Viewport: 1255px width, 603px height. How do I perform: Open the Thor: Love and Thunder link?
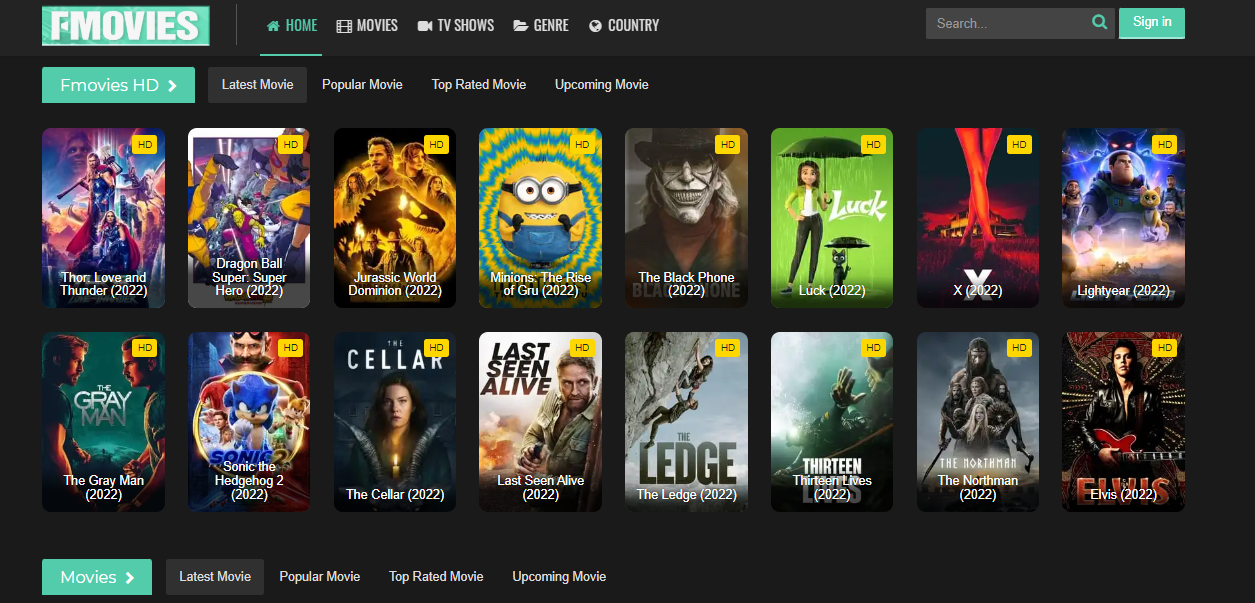(x=103, y=284)
